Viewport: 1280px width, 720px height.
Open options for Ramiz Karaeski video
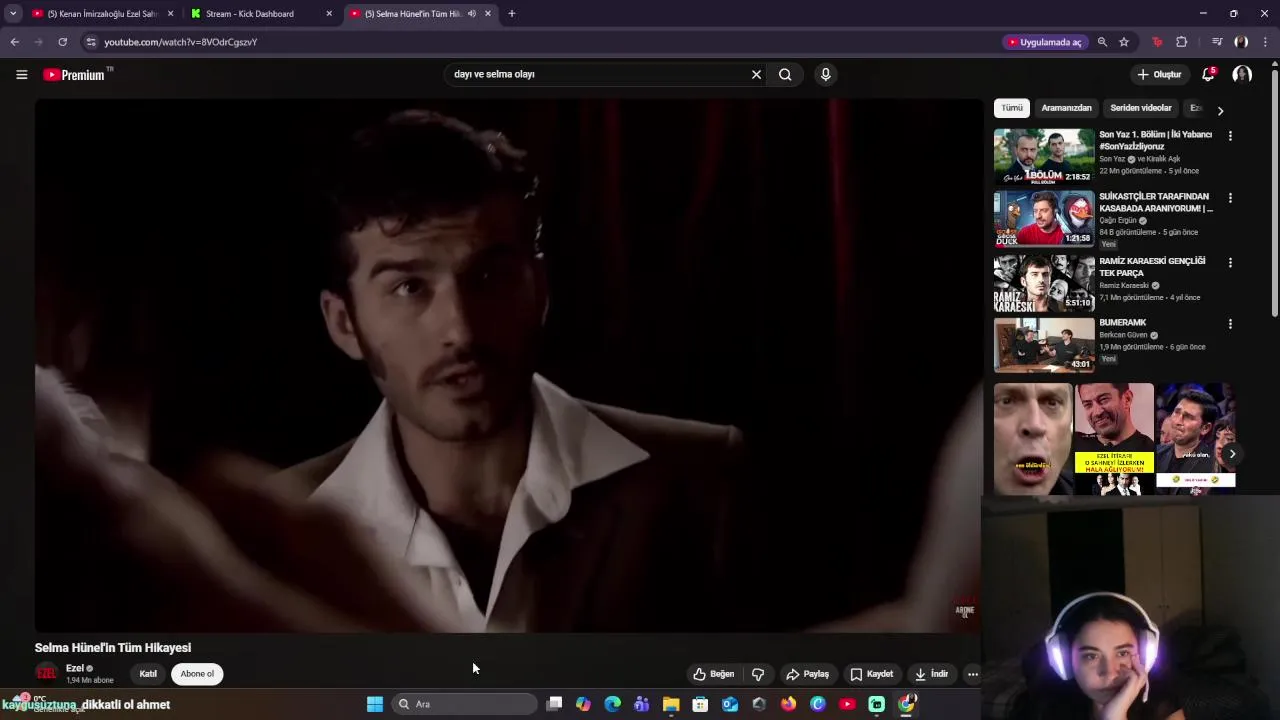coord(1230,263)
